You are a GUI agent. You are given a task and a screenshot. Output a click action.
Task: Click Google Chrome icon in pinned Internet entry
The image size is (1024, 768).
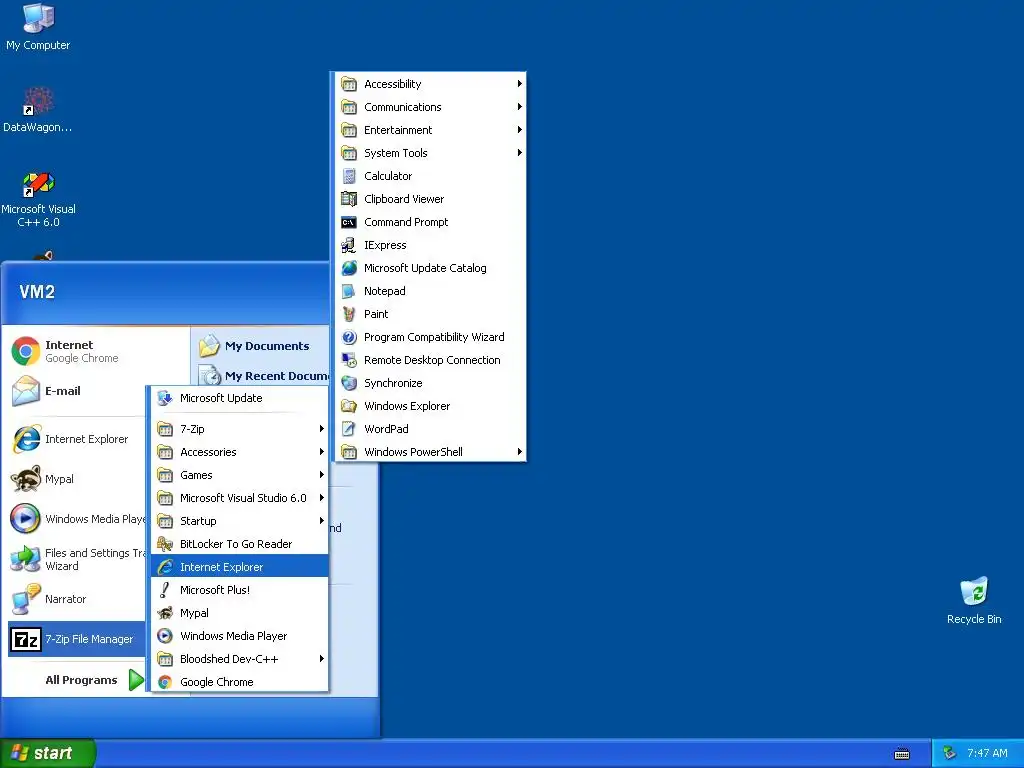click(x=25, y=351)
